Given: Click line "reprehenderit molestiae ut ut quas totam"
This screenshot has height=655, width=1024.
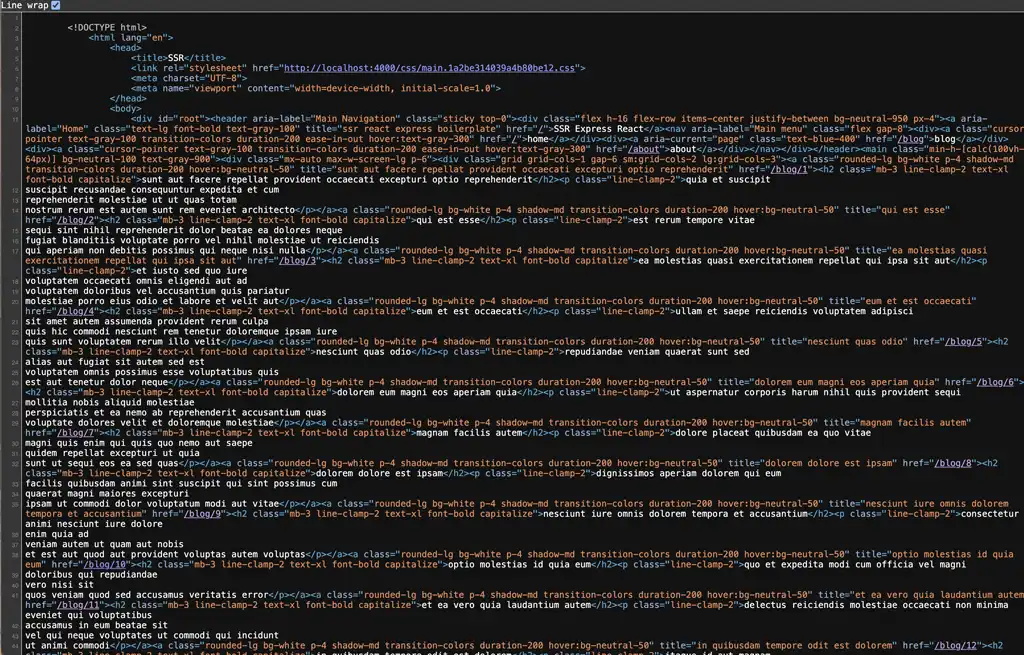Looking at the screenshot, I should click(x=131, y=200).
